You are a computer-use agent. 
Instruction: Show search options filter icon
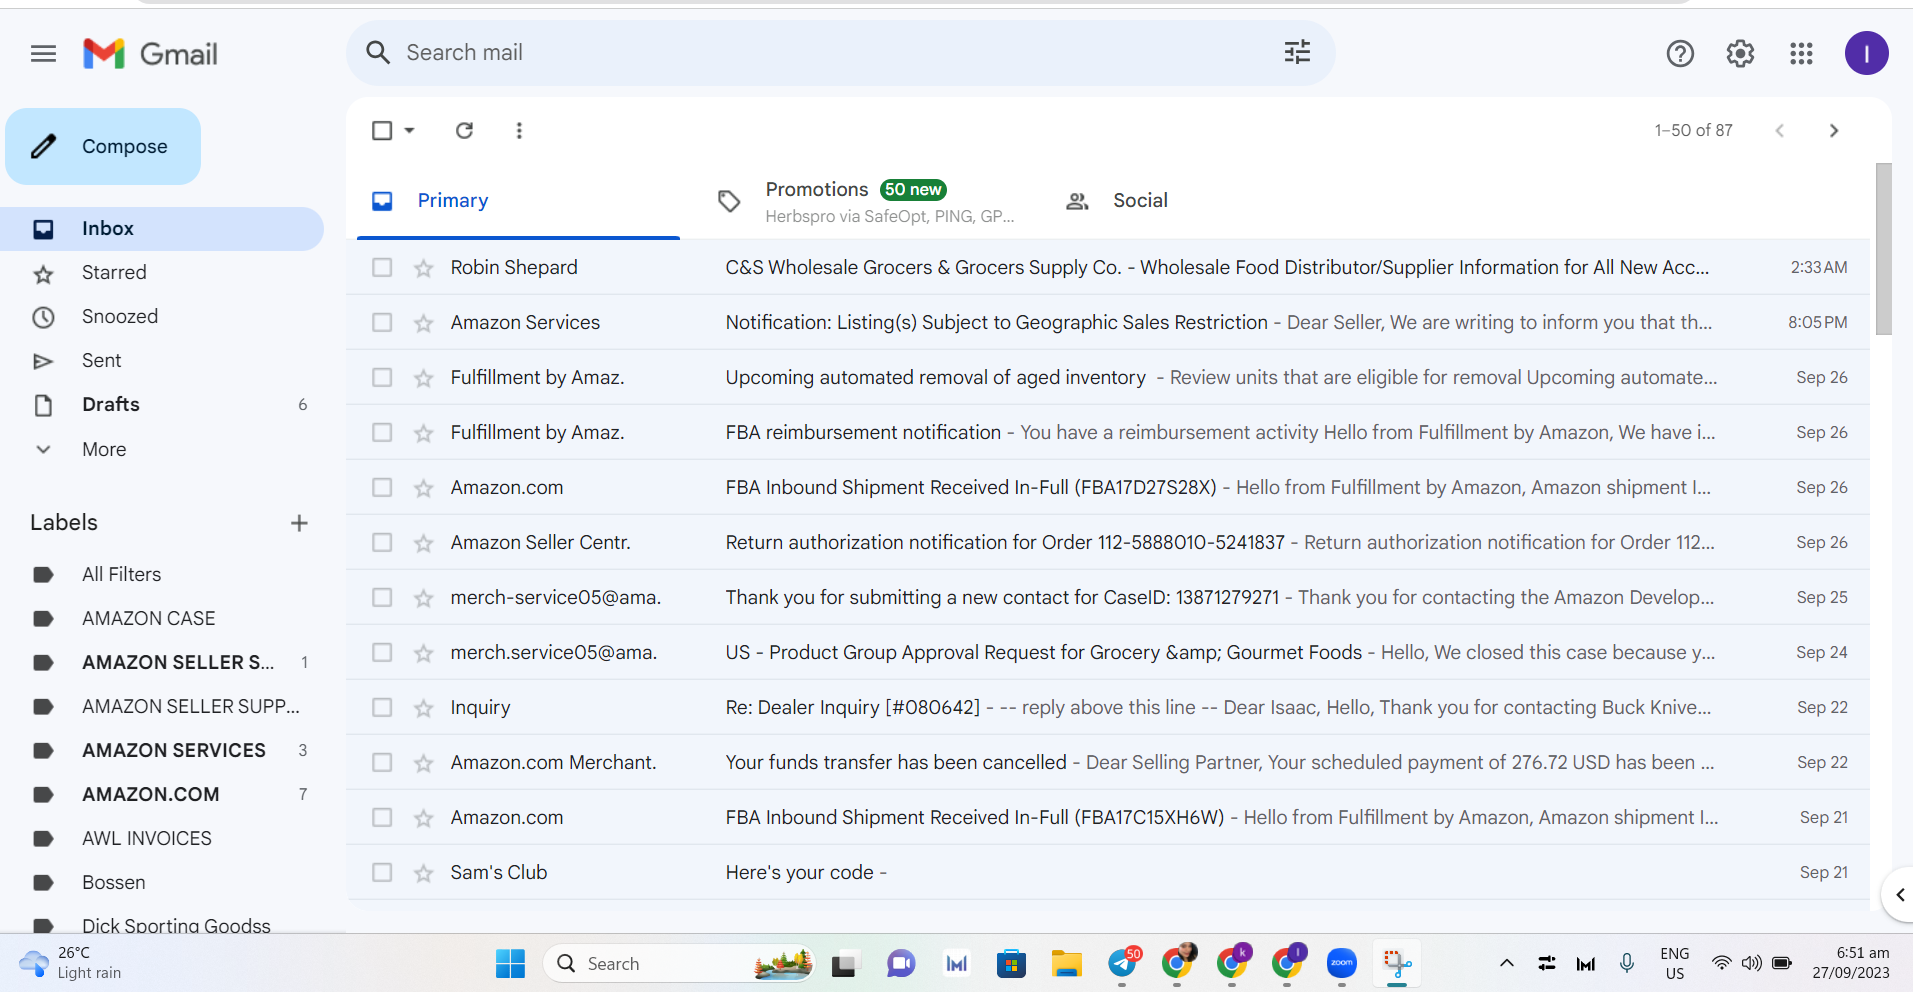click(x=1297, y=53)
